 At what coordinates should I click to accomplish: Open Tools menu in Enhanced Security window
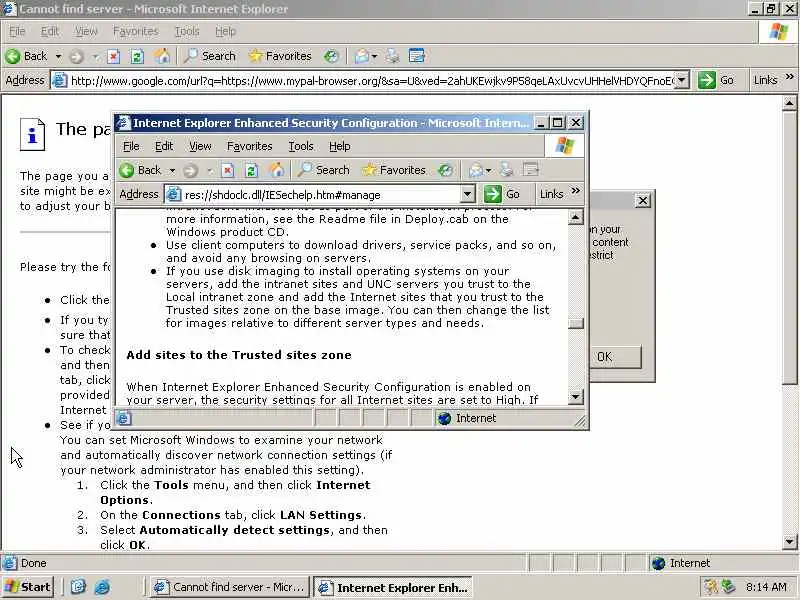tap(301, 146)
